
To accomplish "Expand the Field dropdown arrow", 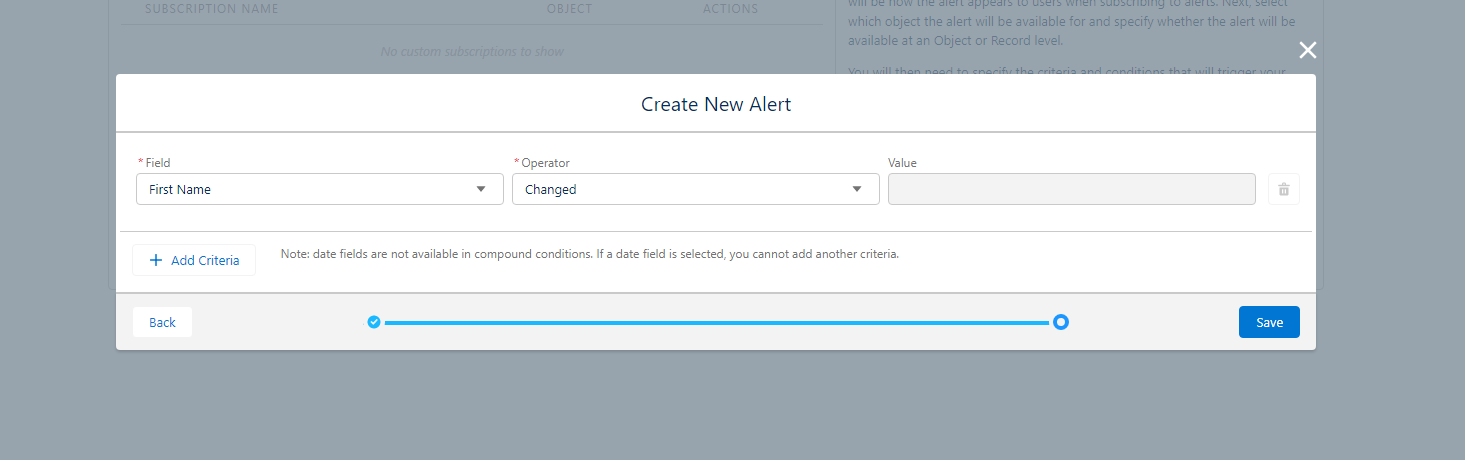I will pyautogui.click(x=481, y=189).
